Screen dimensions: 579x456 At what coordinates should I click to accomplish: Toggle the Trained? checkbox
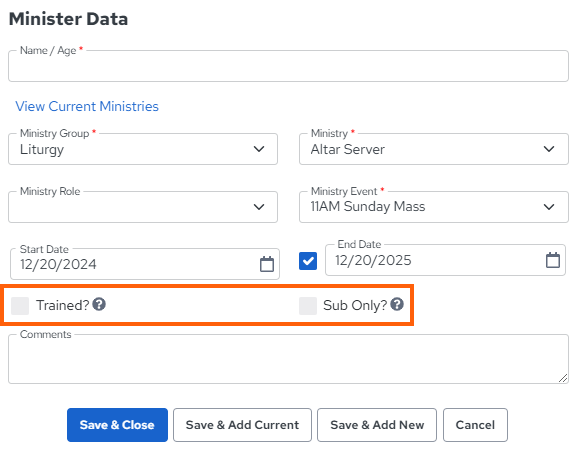point(20,306)
